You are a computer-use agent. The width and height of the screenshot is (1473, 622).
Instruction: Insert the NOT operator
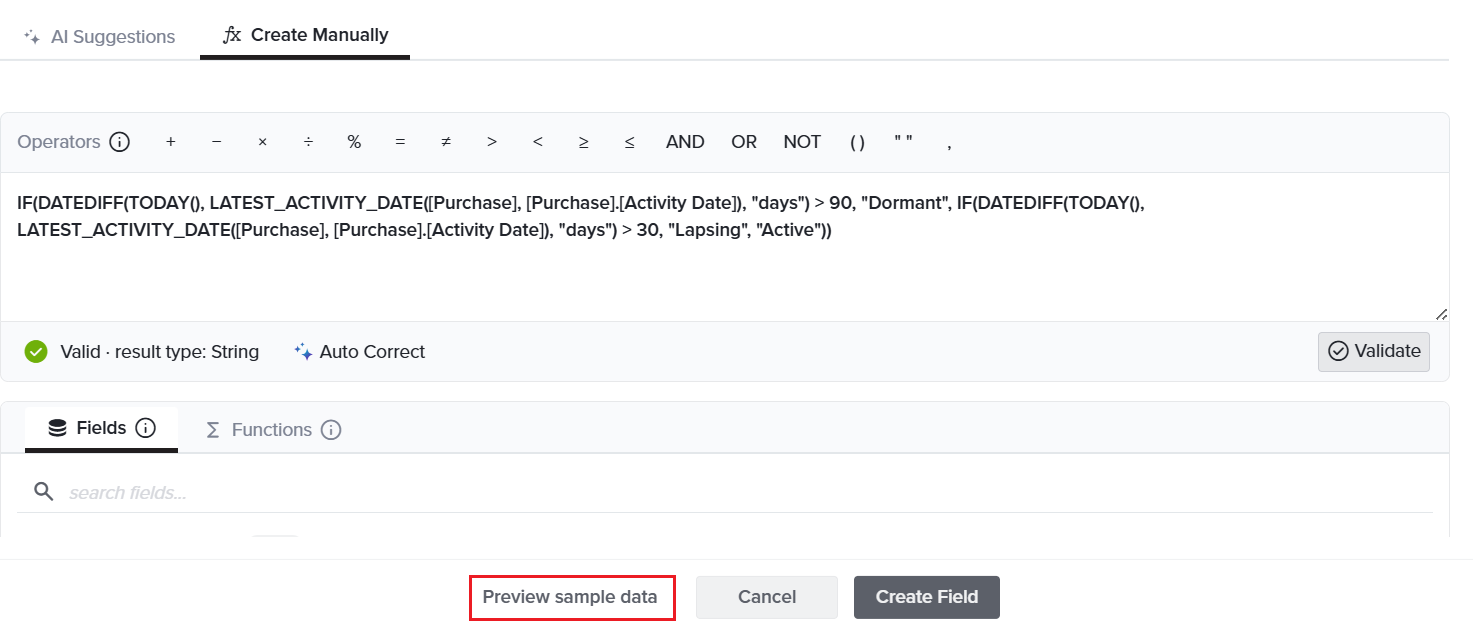pos(802,142)
